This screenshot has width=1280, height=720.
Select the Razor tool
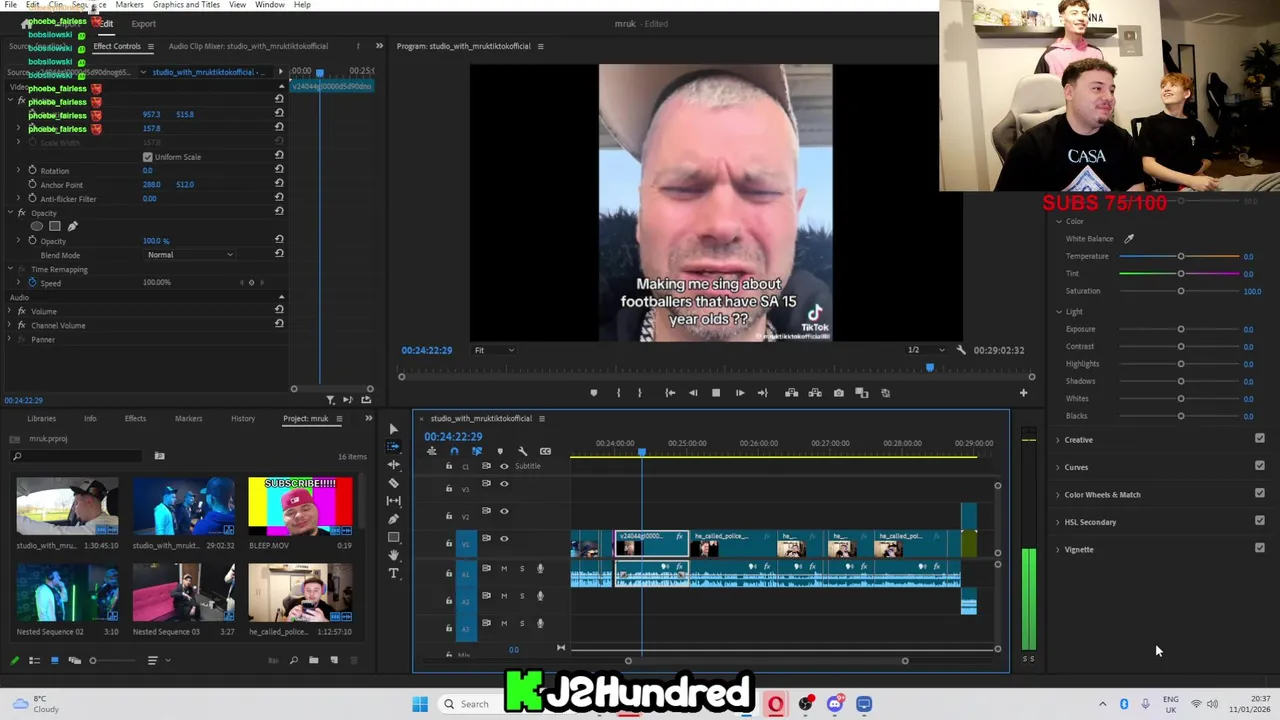(393, 483)
